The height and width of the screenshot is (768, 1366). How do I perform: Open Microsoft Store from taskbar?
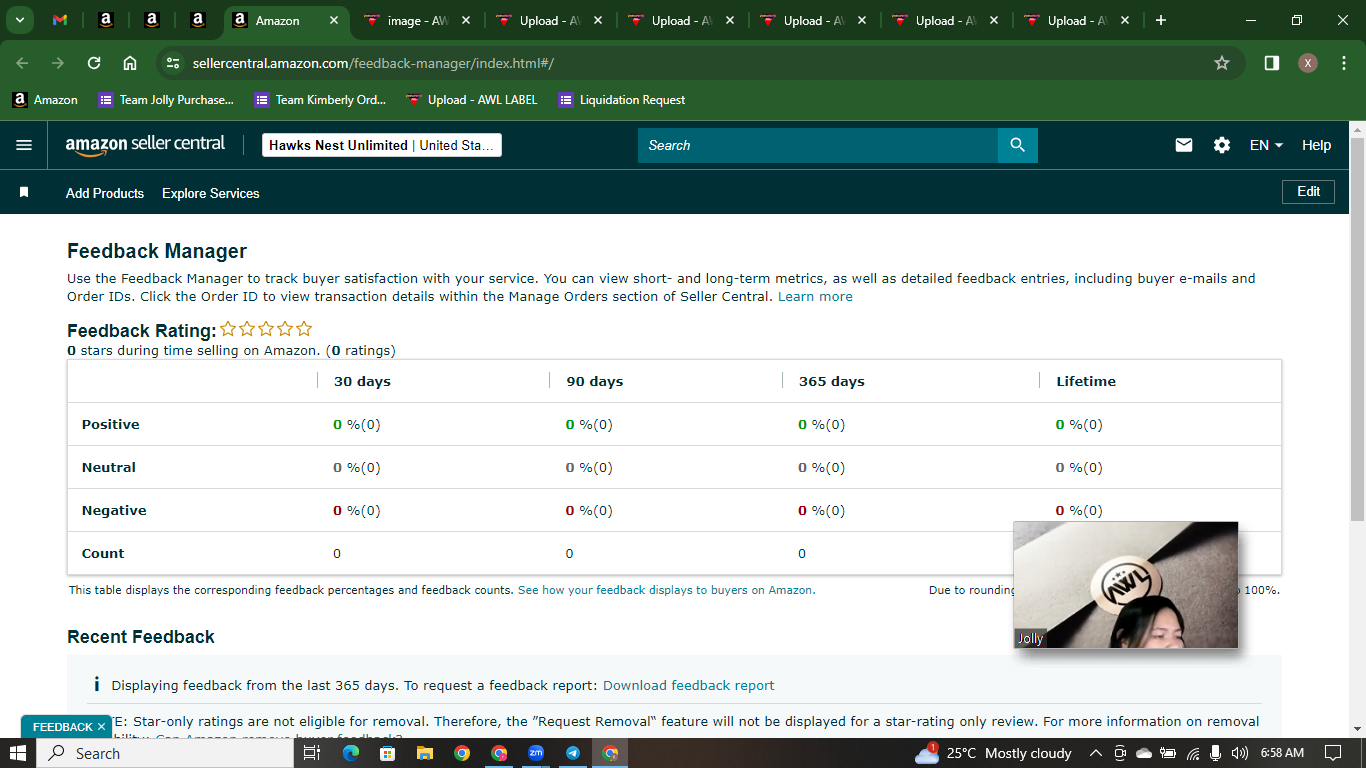[387, 753]
